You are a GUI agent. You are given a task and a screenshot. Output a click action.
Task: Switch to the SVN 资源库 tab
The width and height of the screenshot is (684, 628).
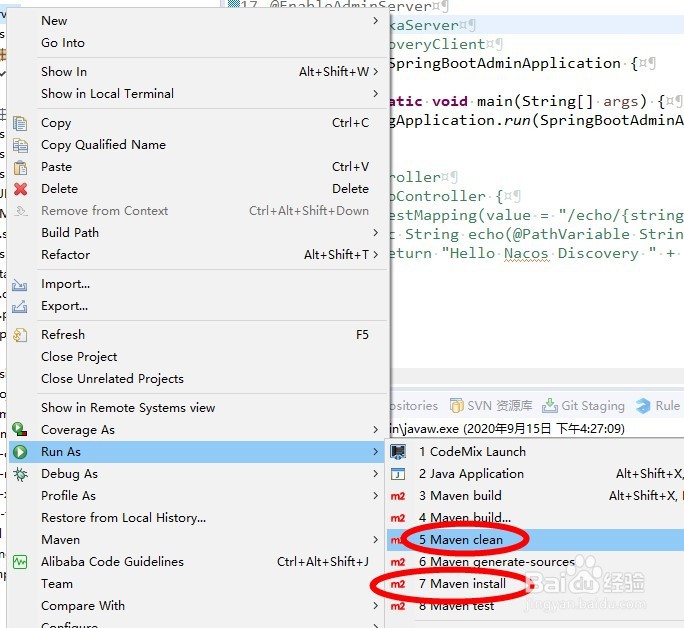pos(492,406)
